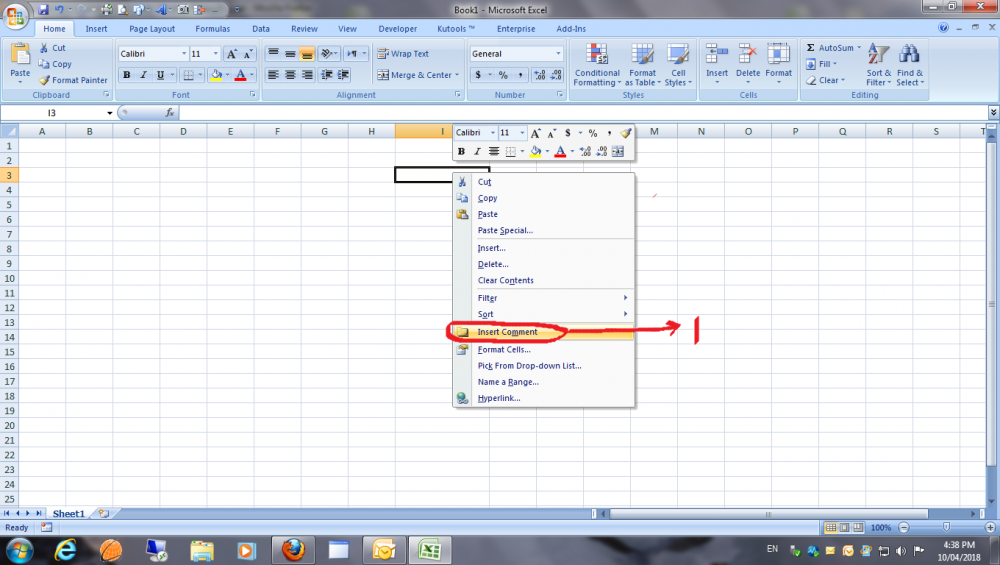This screenshot has width=1000, height=565.
Task: Toggle Underline in the ribbon Font group
Action: pos(160,75)
